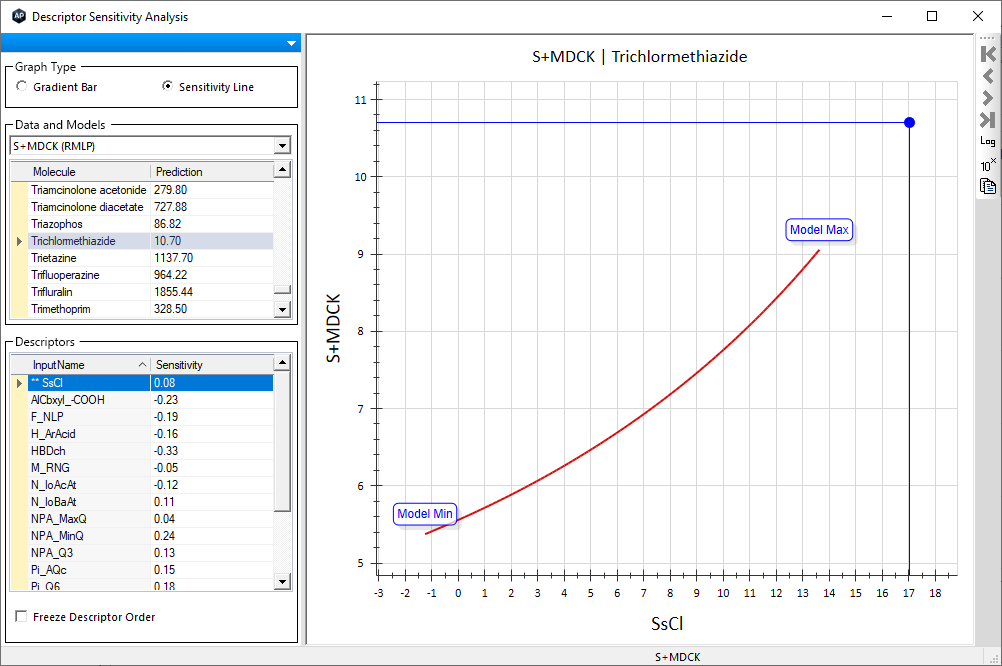Screen dimensions: 1002x666
Task: Click the molecule list scroll-down arrow
Action: pyautogui.click(x=282, y=309)
